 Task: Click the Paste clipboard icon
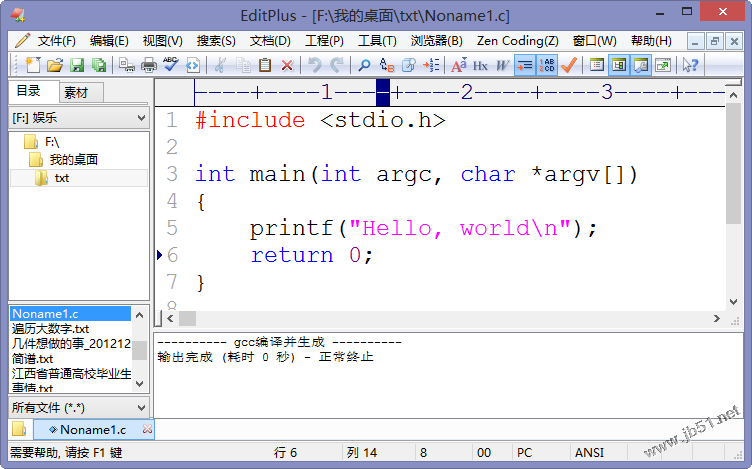pyautogui.click(x=265, y=65)
